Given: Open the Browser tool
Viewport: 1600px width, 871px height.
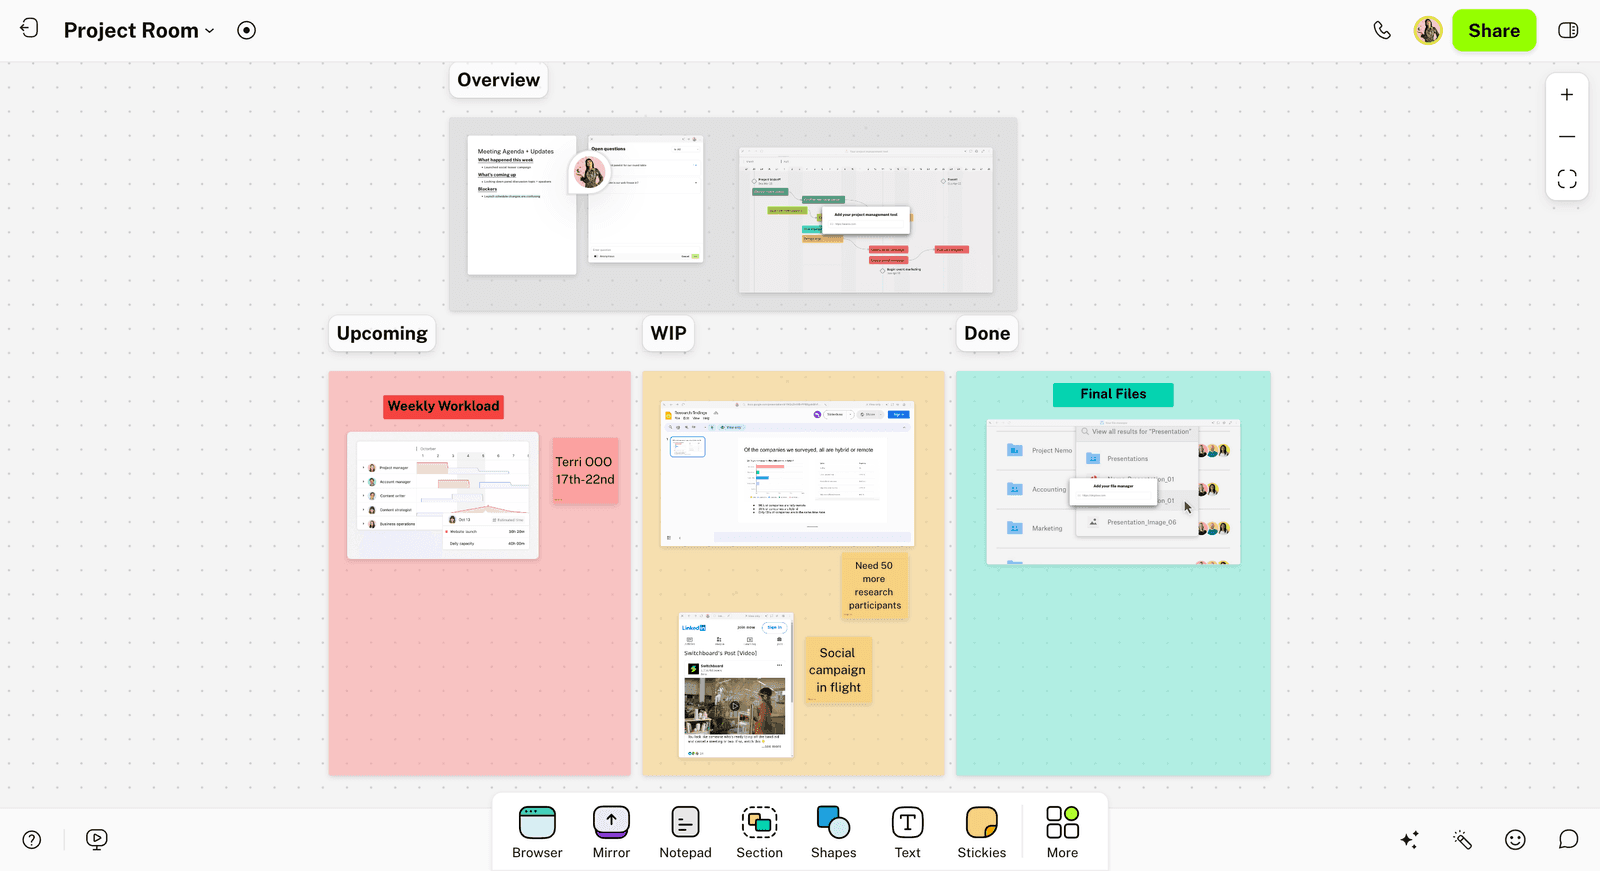Looking at the screenshot, I should tap(537, 832).
